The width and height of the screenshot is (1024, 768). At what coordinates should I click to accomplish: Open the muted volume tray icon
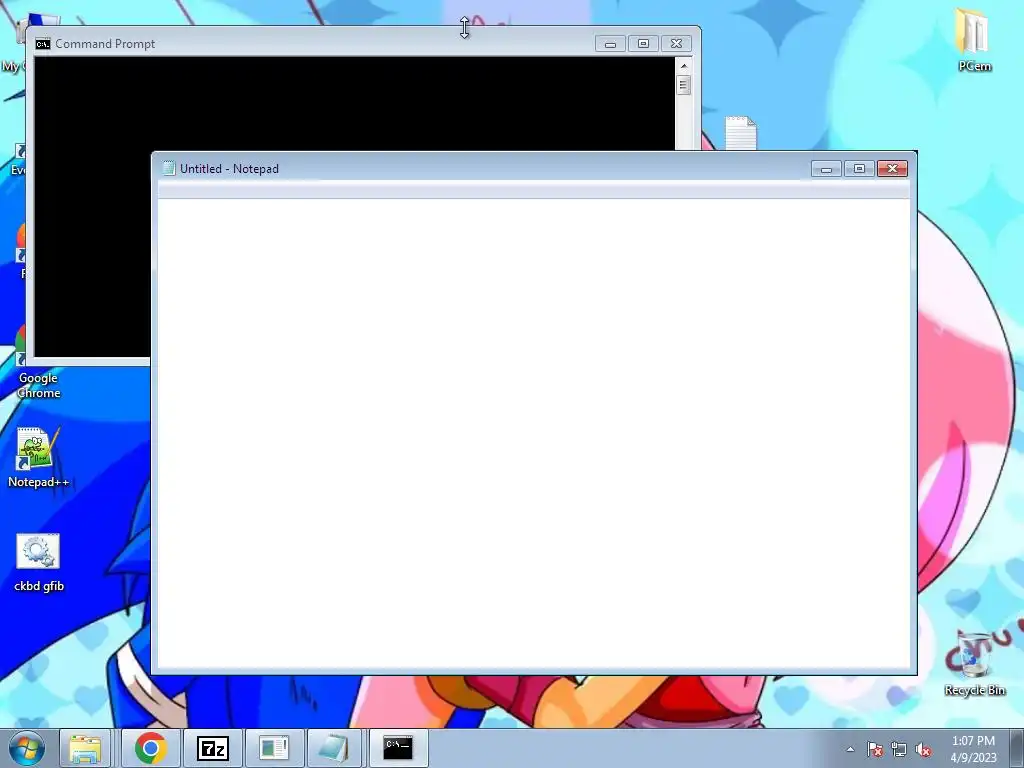[923, 749]
